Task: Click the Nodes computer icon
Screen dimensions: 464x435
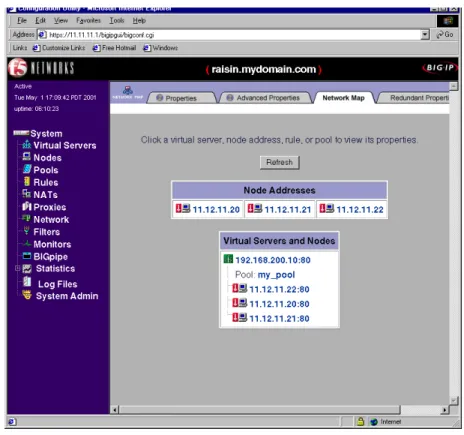Action: point(27,157)
